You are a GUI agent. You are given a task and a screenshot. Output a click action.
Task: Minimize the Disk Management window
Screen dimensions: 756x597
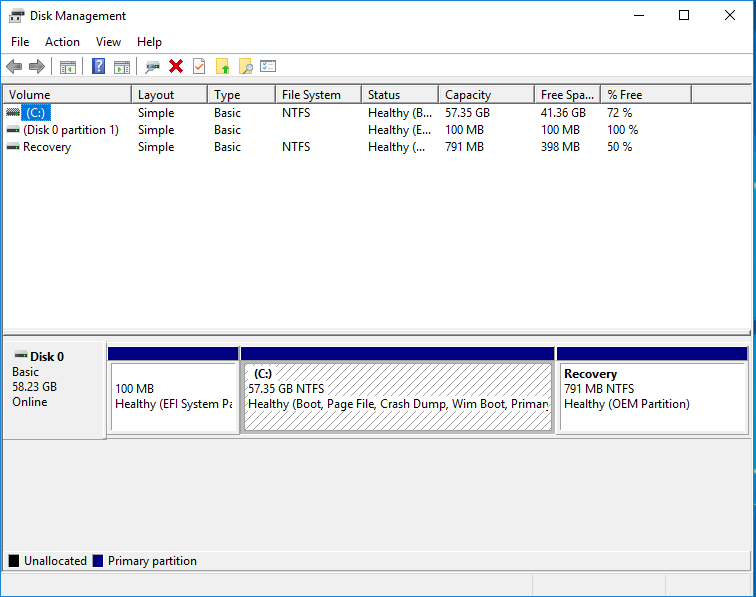coord(639,15)
